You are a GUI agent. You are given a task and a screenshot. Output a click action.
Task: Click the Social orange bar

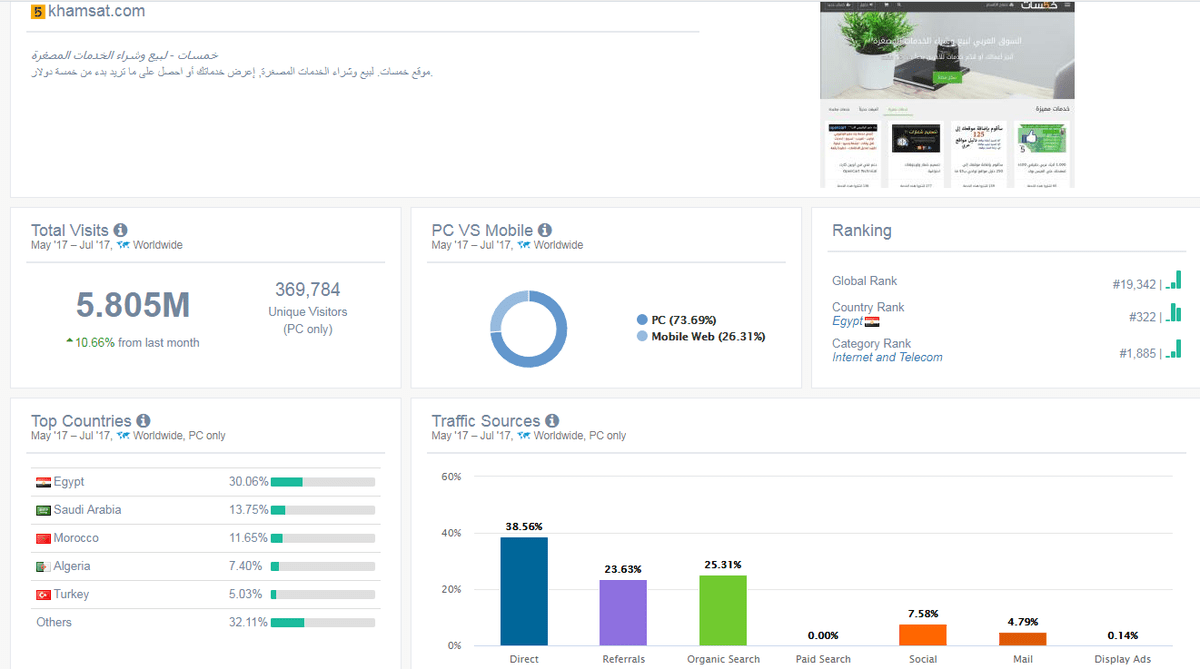tap(923, 634)
